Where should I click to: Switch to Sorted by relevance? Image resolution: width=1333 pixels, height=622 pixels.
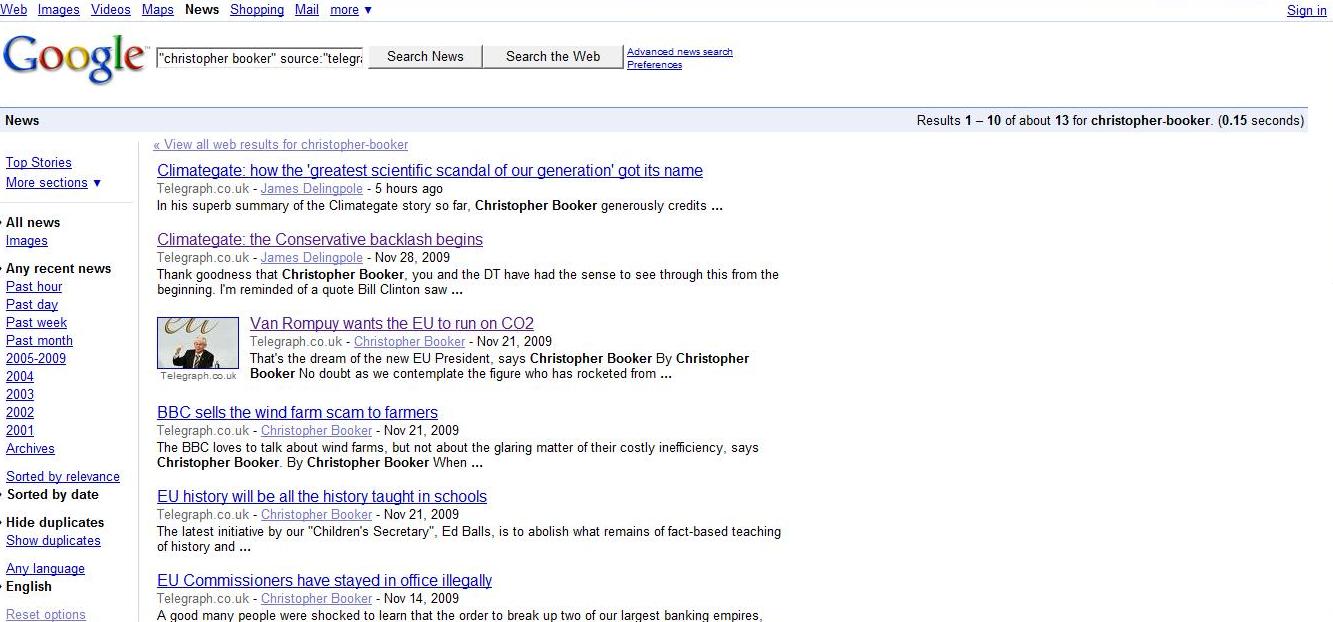click(63, 477)
